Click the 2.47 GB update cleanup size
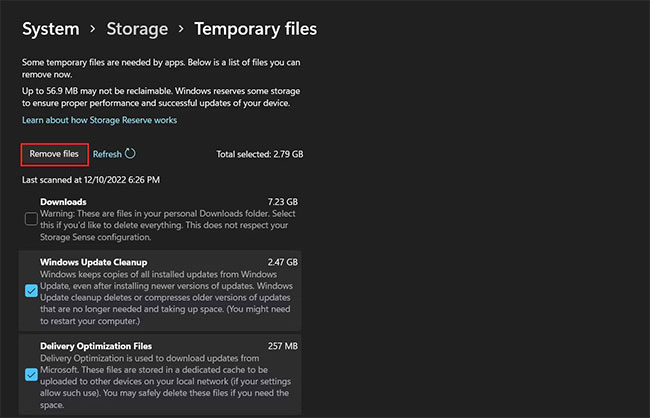 (x=283, y=262)
